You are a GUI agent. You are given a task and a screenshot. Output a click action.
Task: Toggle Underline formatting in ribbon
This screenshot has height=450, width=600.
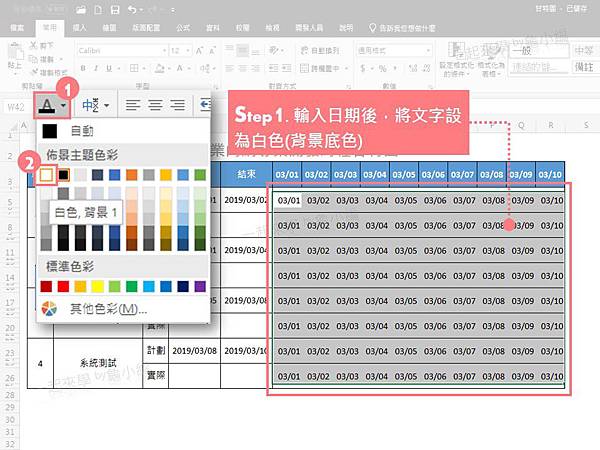pyautogui.click(x=109, y=68)
